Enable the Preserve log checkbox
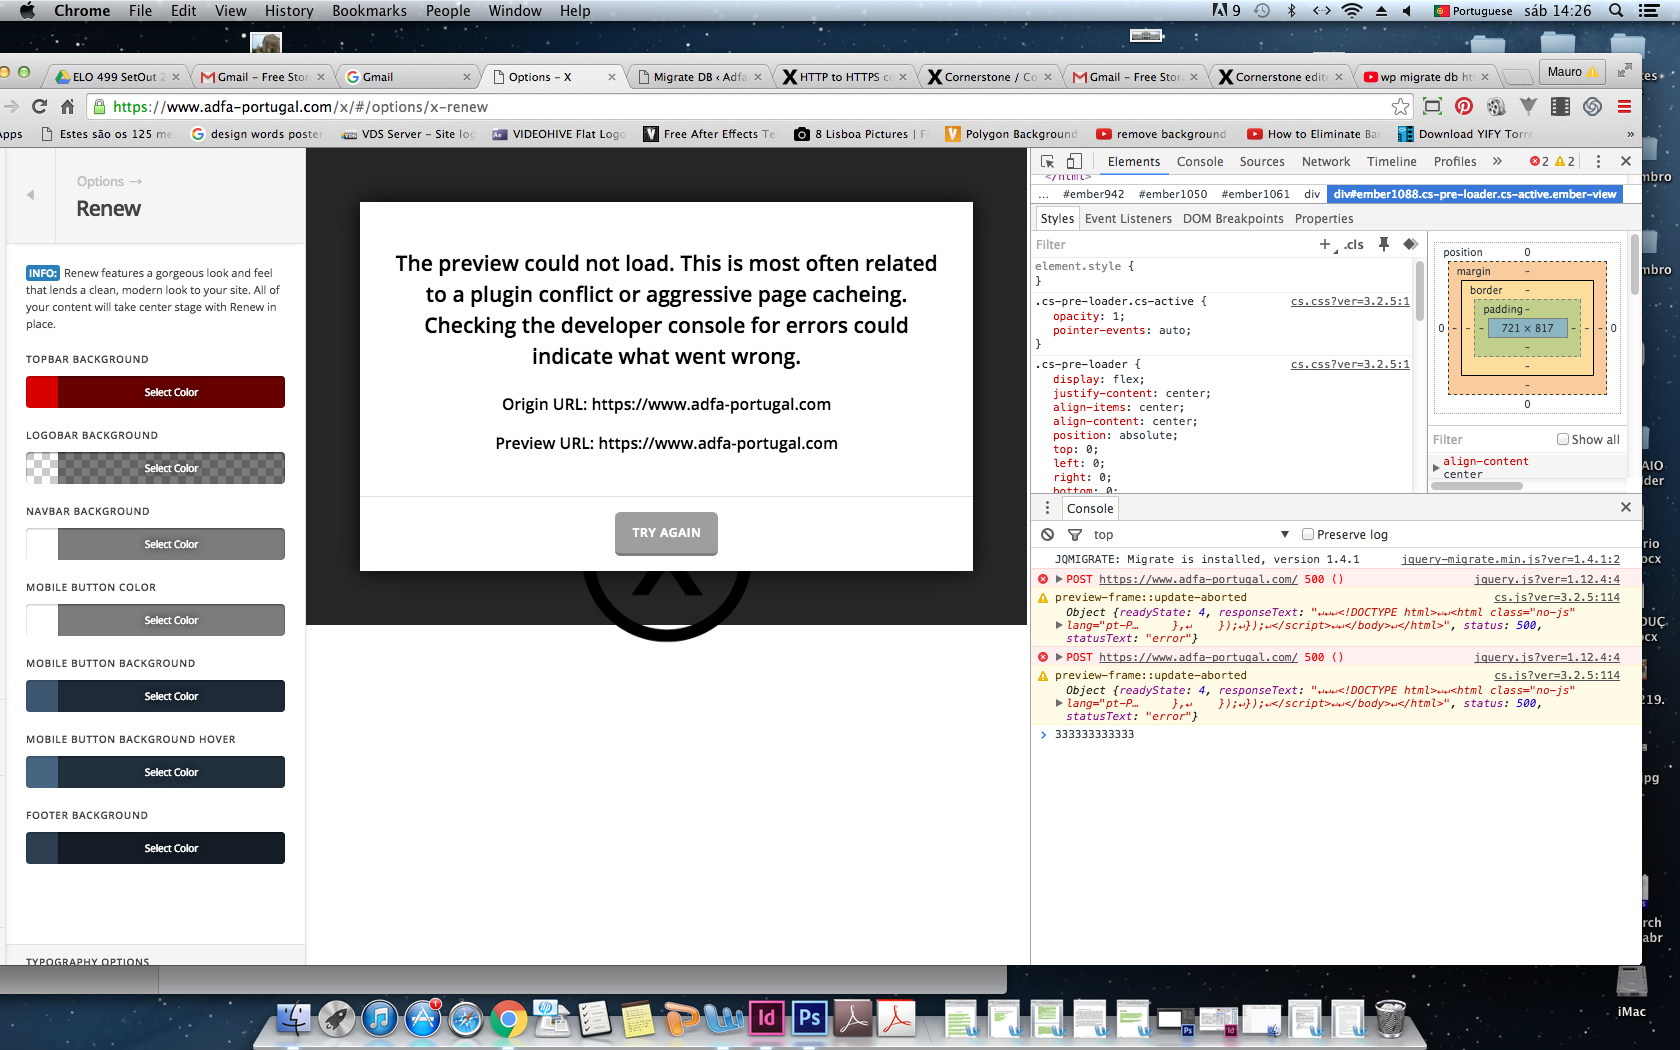1680x1050 pixels. pyautogui.click(x=1307, y=534)
